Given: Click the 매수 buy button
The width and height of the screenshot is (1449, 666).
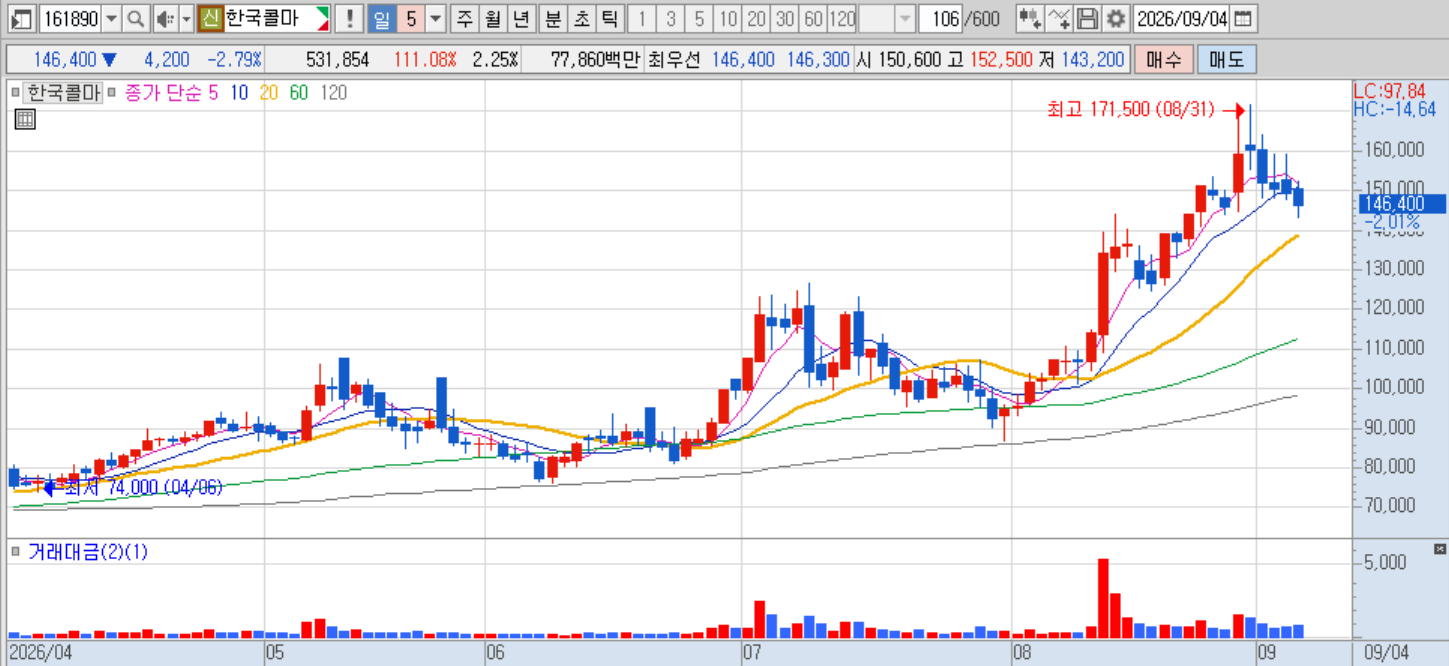Looking at the screenshot, I should click(1164, 60).
